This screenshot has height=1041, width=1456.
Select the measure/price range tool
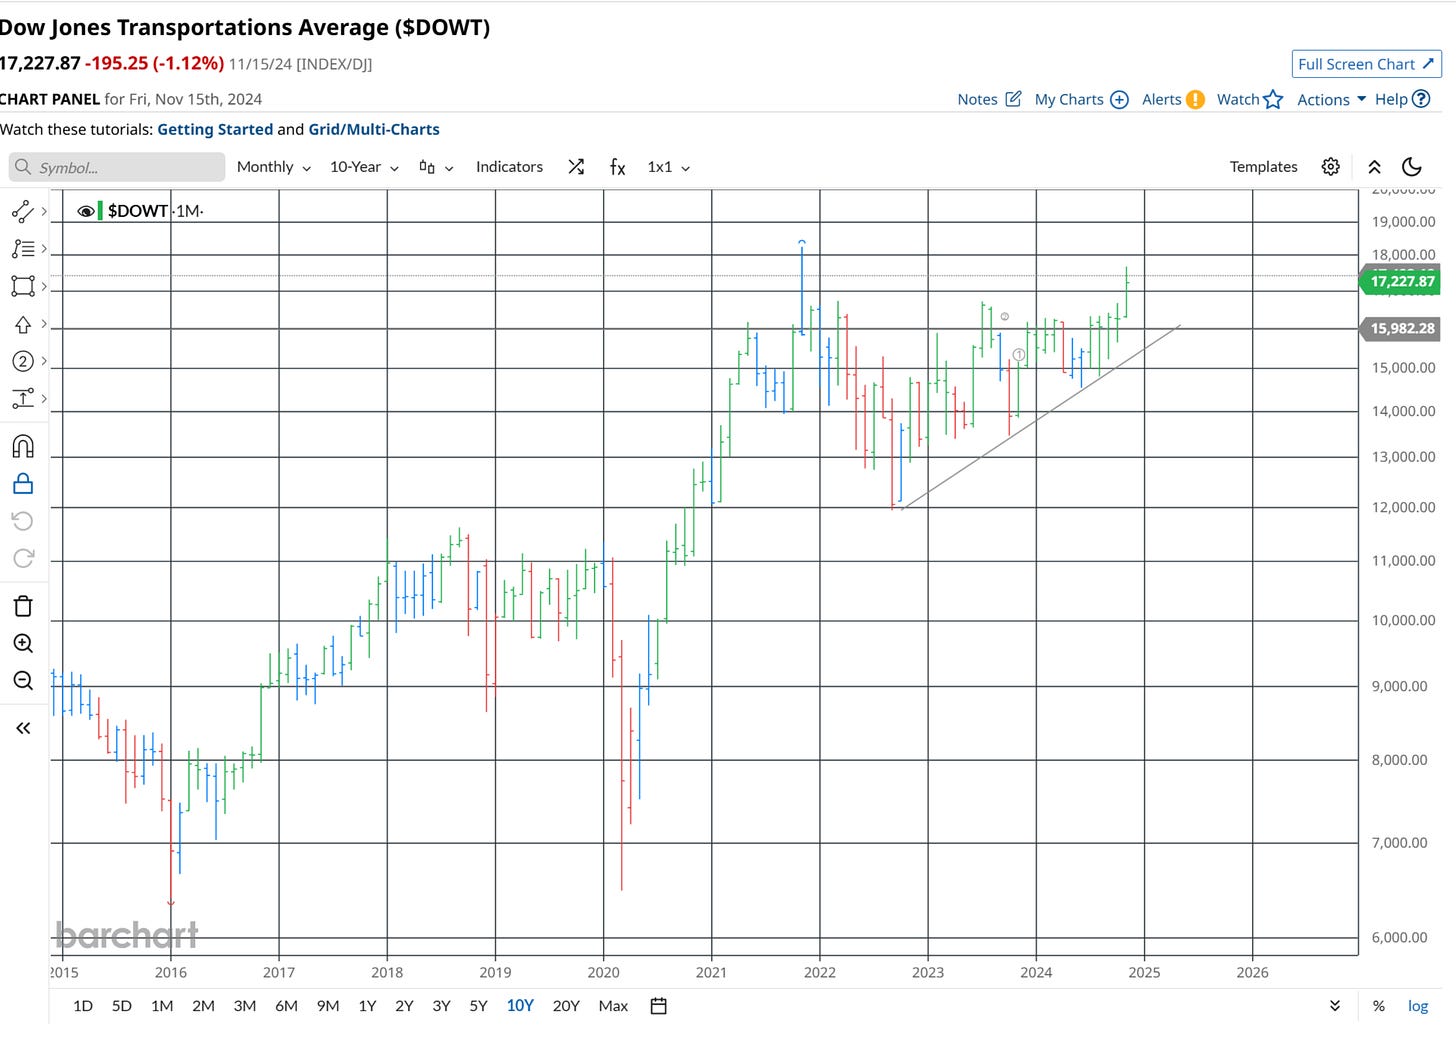click(x=23, y=398)
